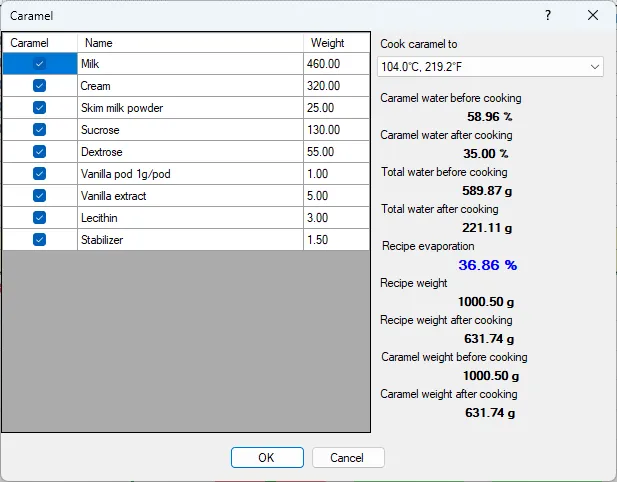Toggle the Vanilla pod 1g/pod checkbox
The image size is (617, 482).
(x=39, y=174)
